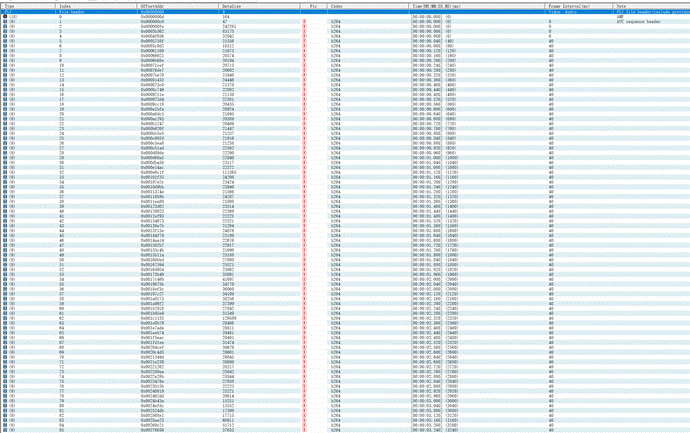Image resolution: width=690 pixels, height=433 pixels.
Task: Click the script tag icon in index 0 row
Action: [5, 17]
